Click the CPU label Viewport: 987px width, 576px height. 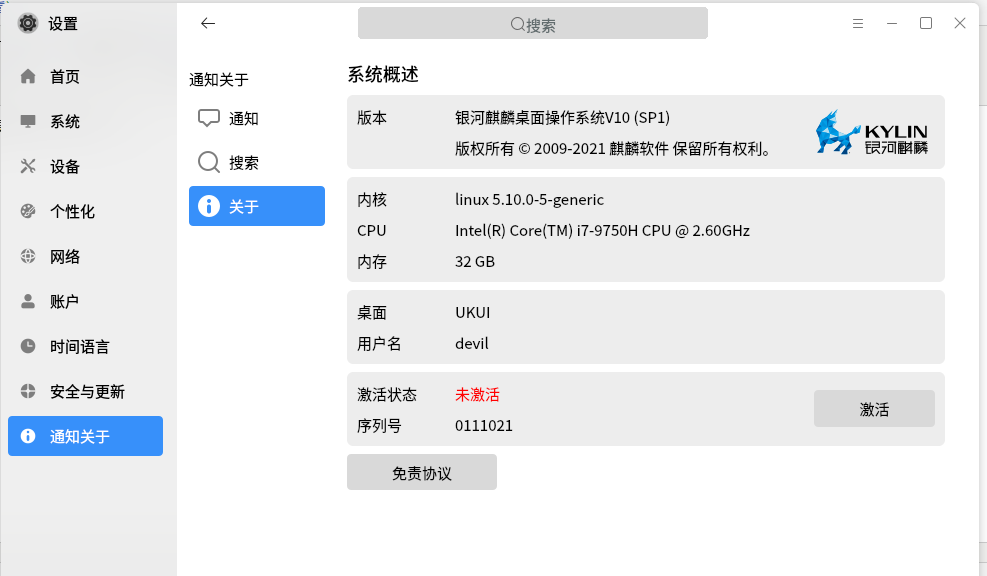[371, 230]
